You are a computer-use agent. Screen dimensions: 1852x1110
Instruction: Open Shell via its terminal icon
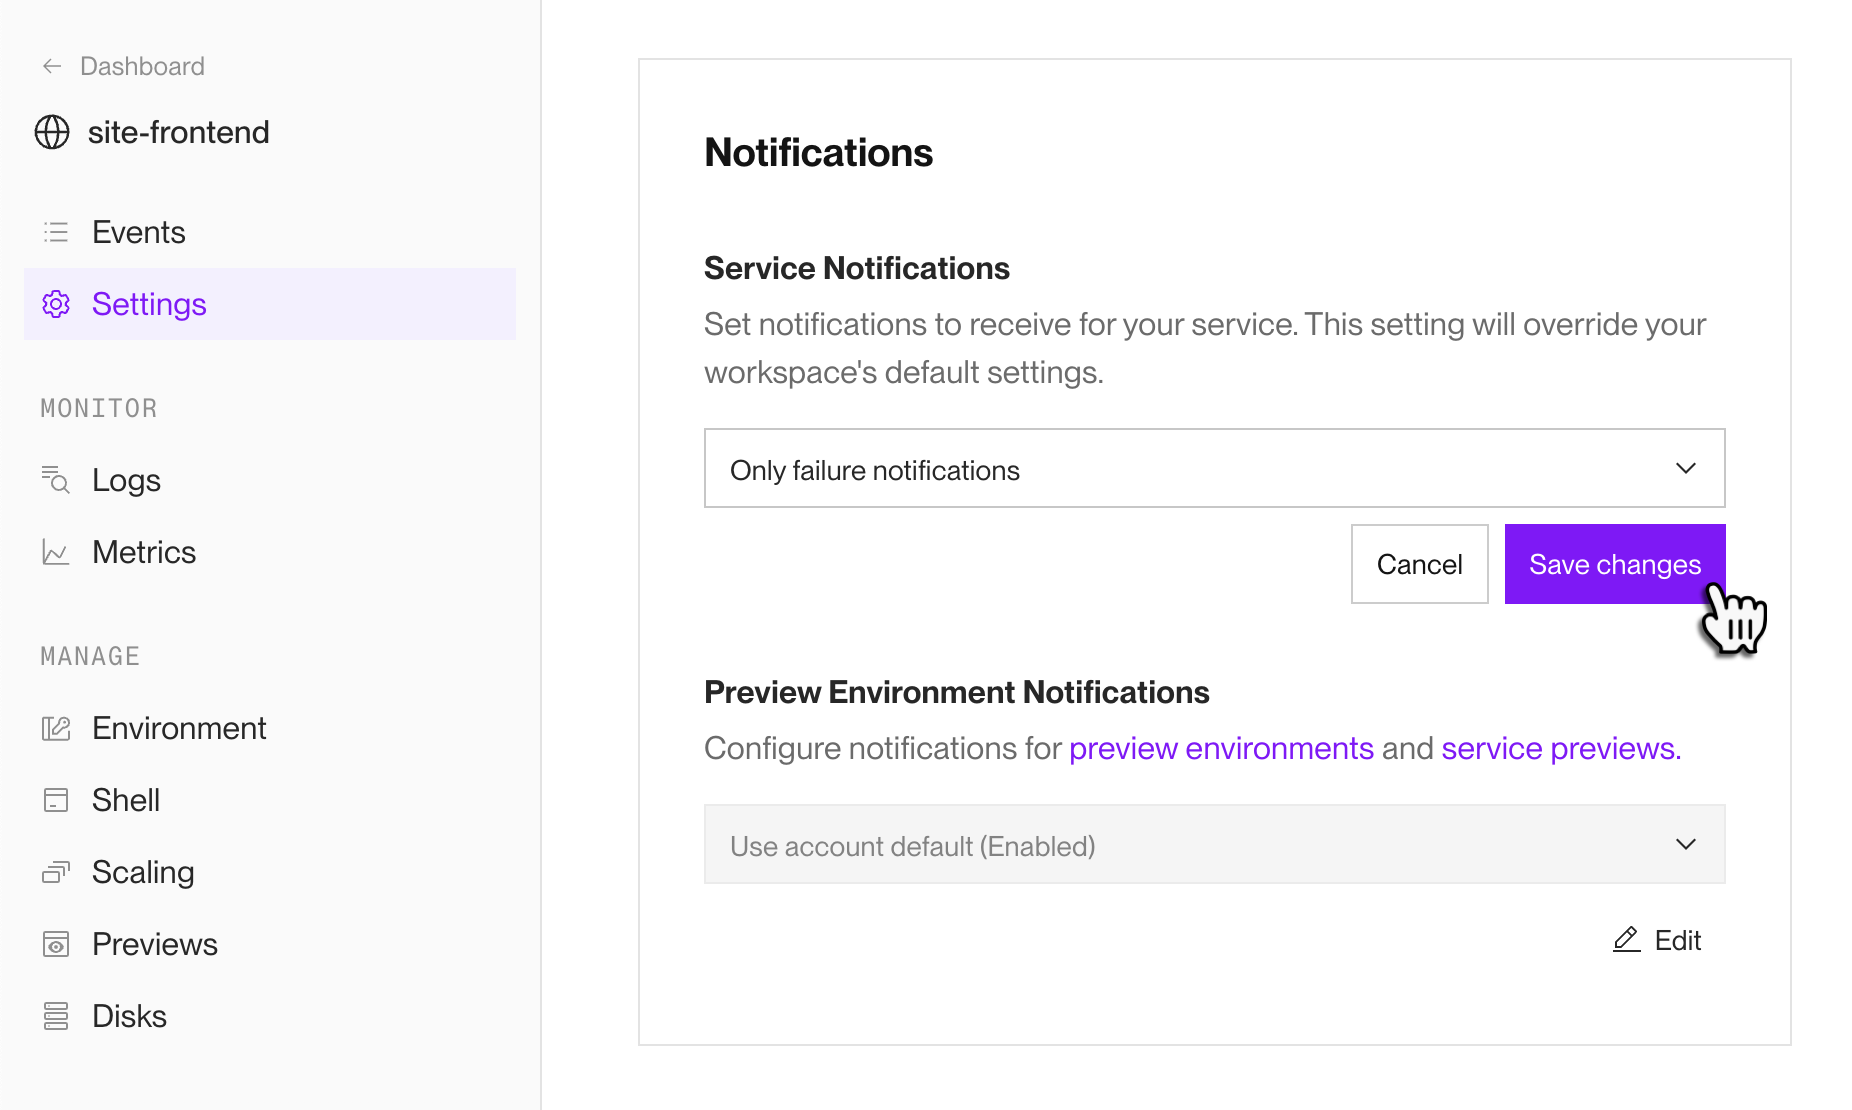[x=55, y=799]
